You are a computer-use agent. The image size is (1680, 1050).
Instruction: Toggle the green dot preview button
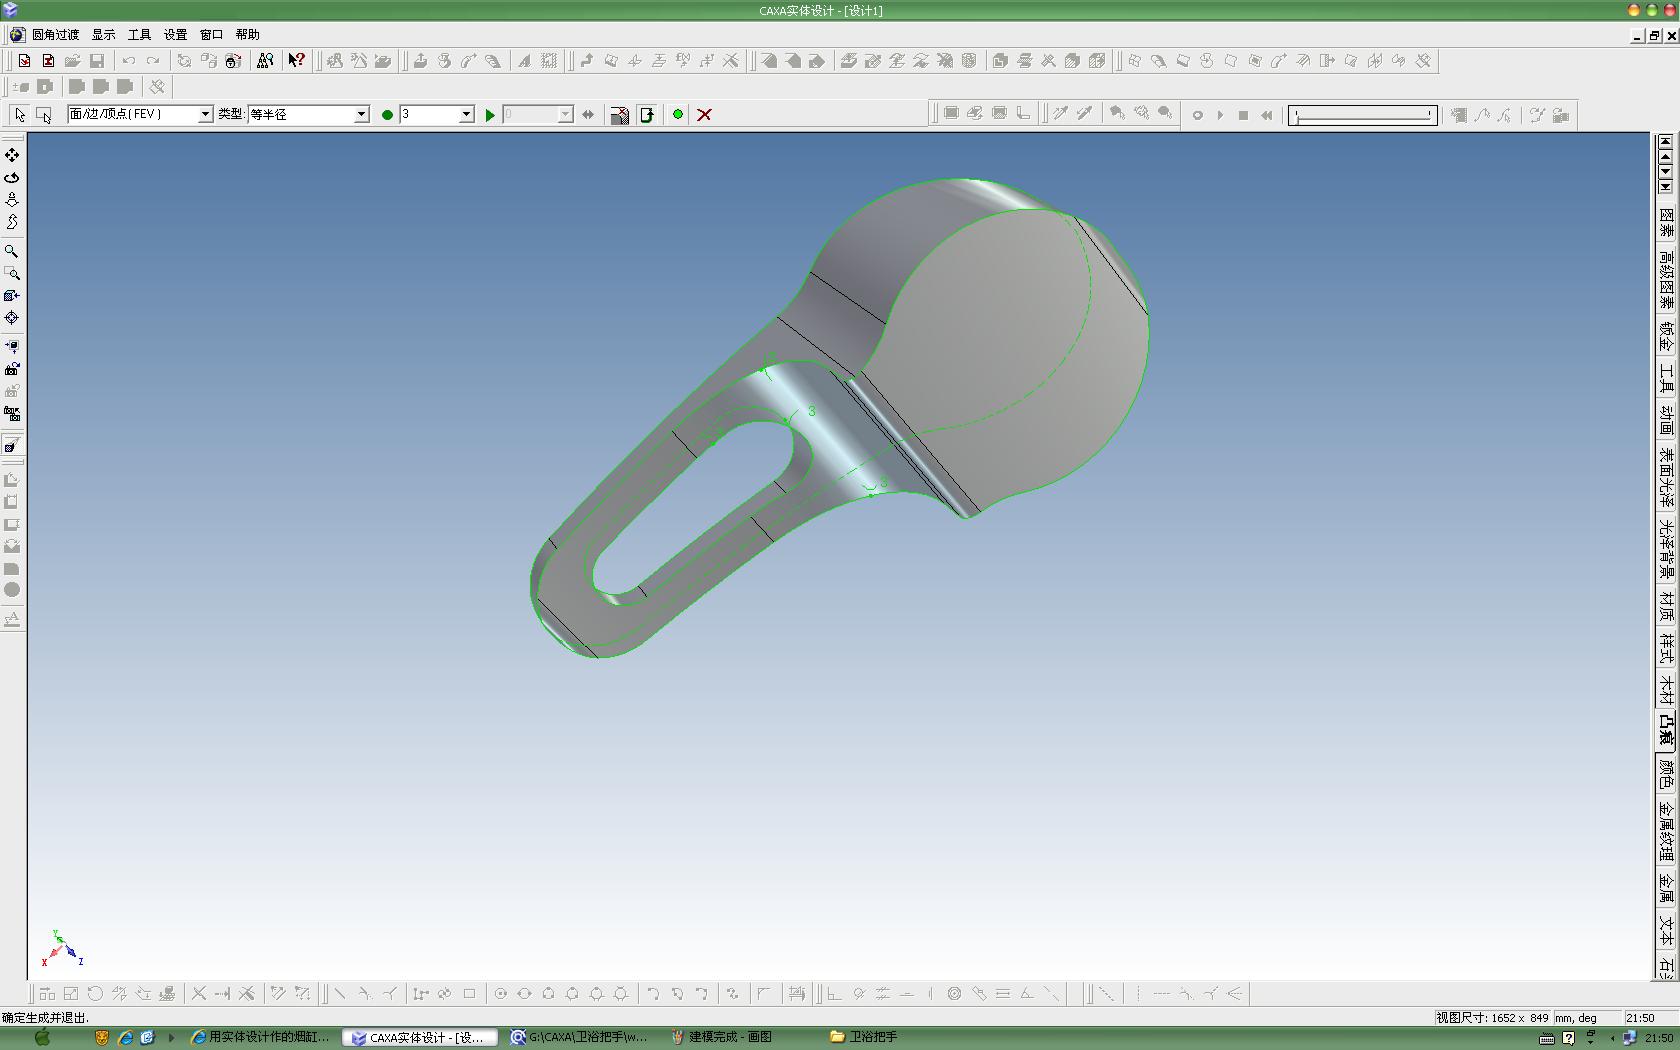click(678, 114)
